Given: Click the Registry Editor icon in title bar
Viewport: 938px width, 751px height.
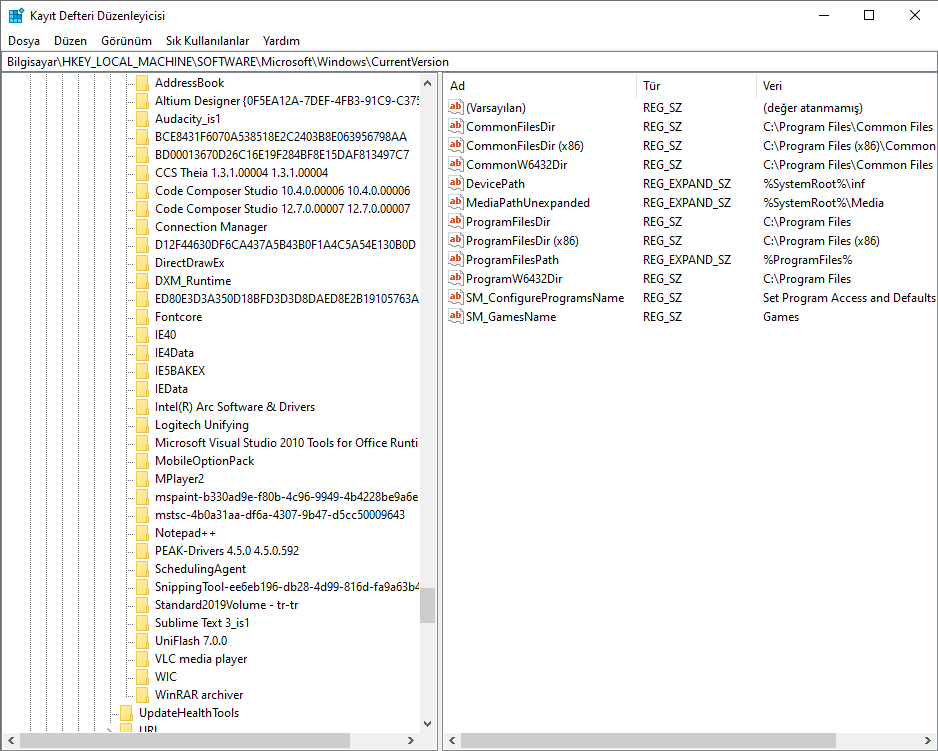Looking at the screenshot, I should 14,14.
